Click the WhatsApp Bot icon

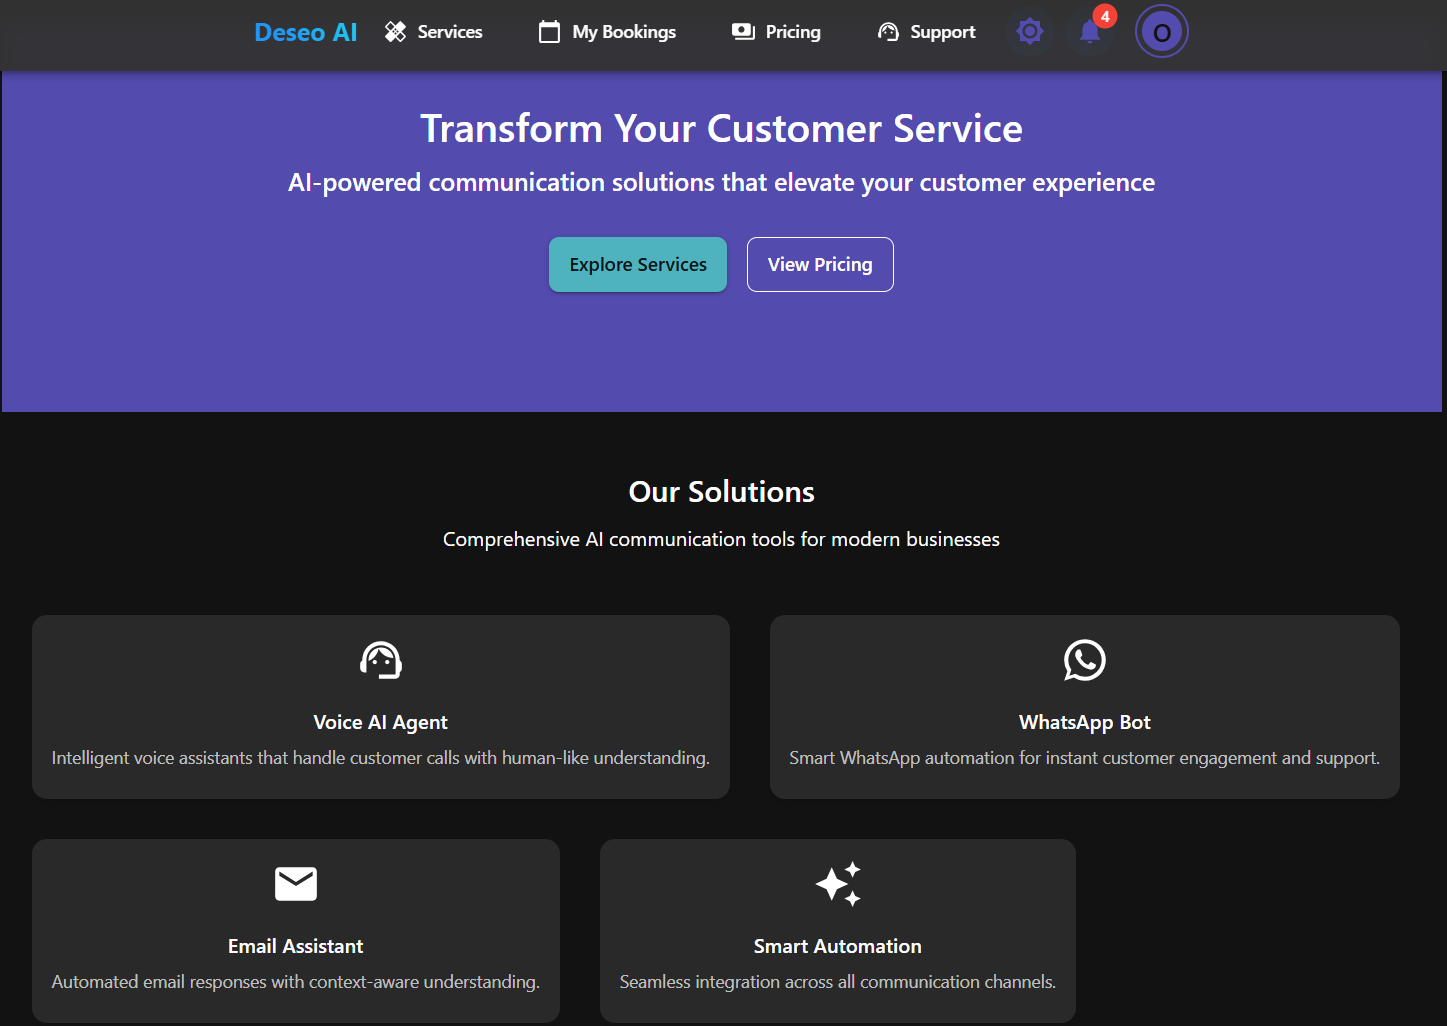pos(1084,660)
